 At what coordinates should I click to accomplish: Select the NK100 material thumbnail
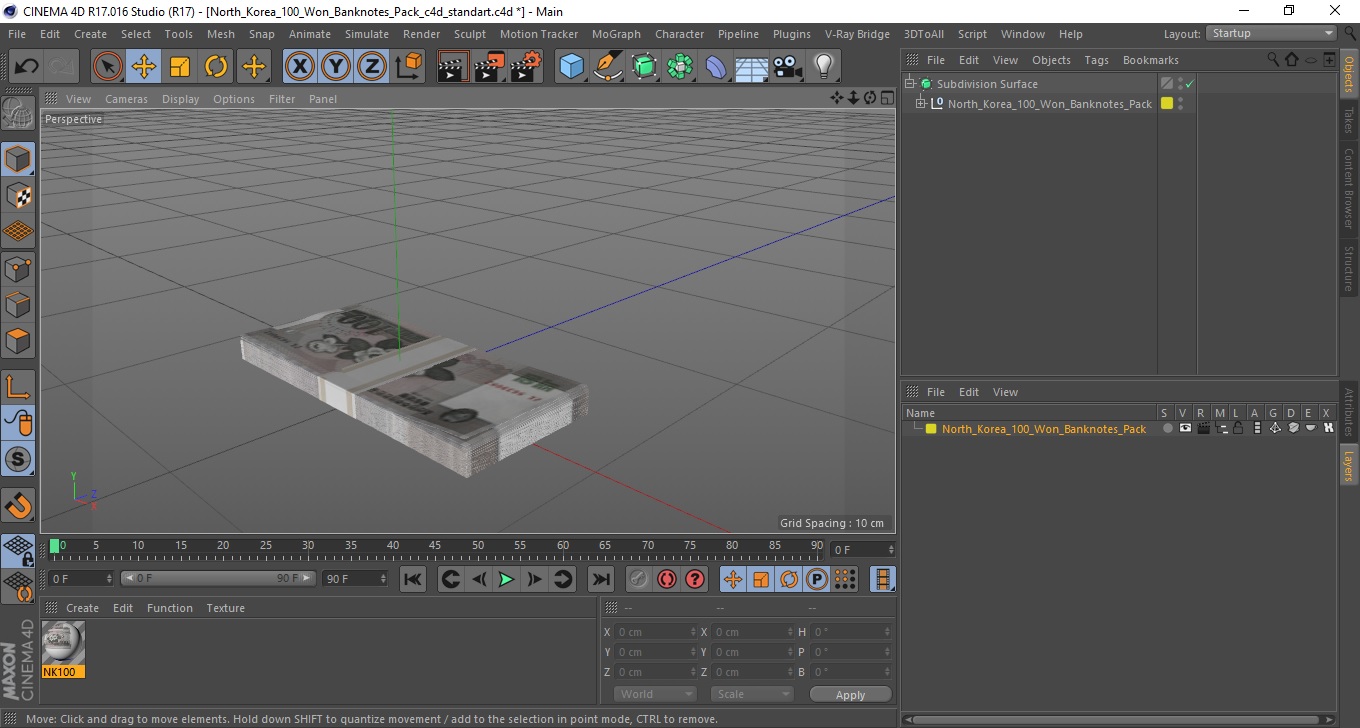click(64, 649)
